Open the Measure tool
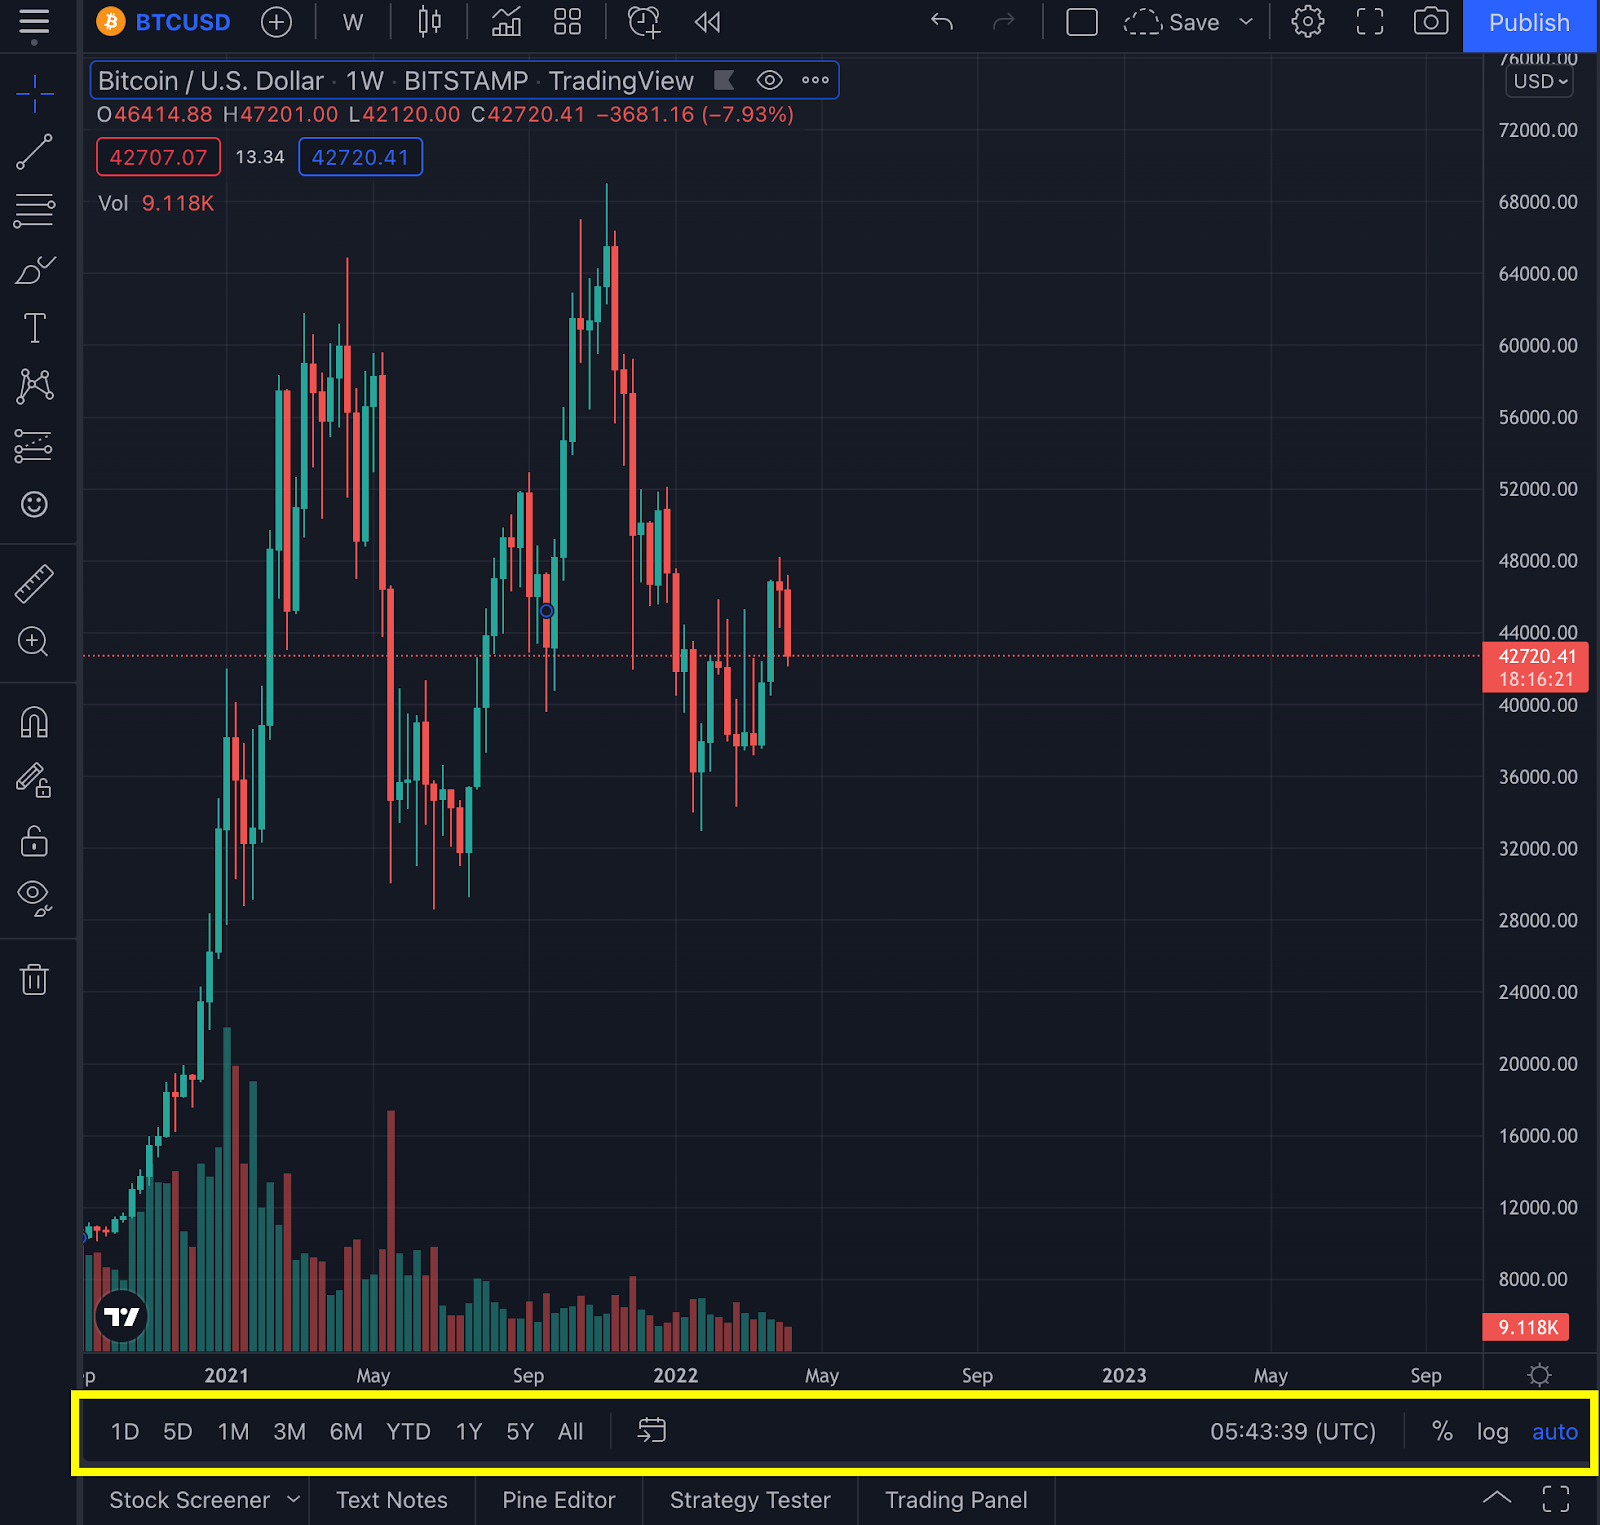This screenshot has height=1525, width=1600. [x=35, y=582]
